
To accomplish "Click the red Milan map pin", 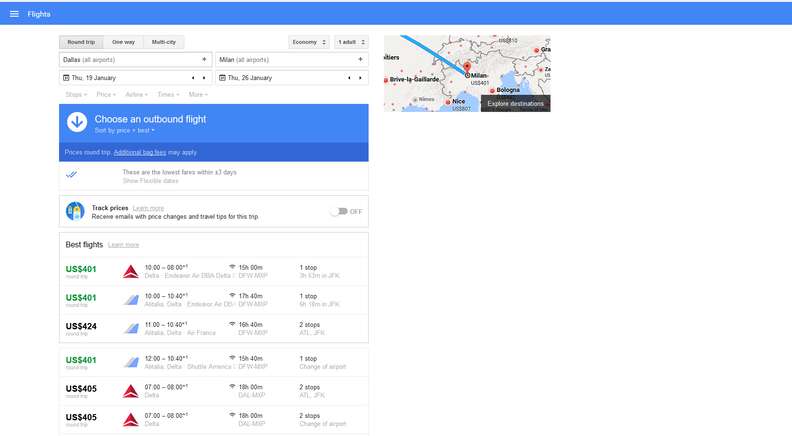I will 467,67.
